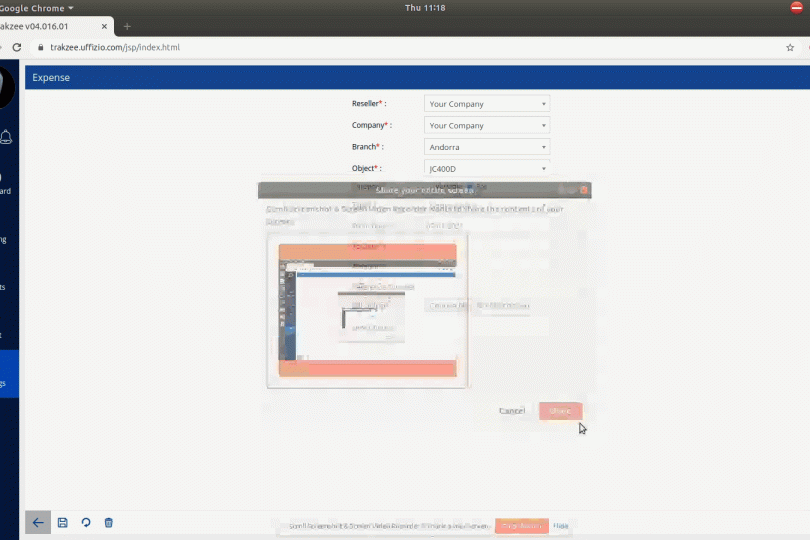Open the notification bell in sidebar
The width and height of the screenshot is (810, 540).
click(x=7, y=137)
